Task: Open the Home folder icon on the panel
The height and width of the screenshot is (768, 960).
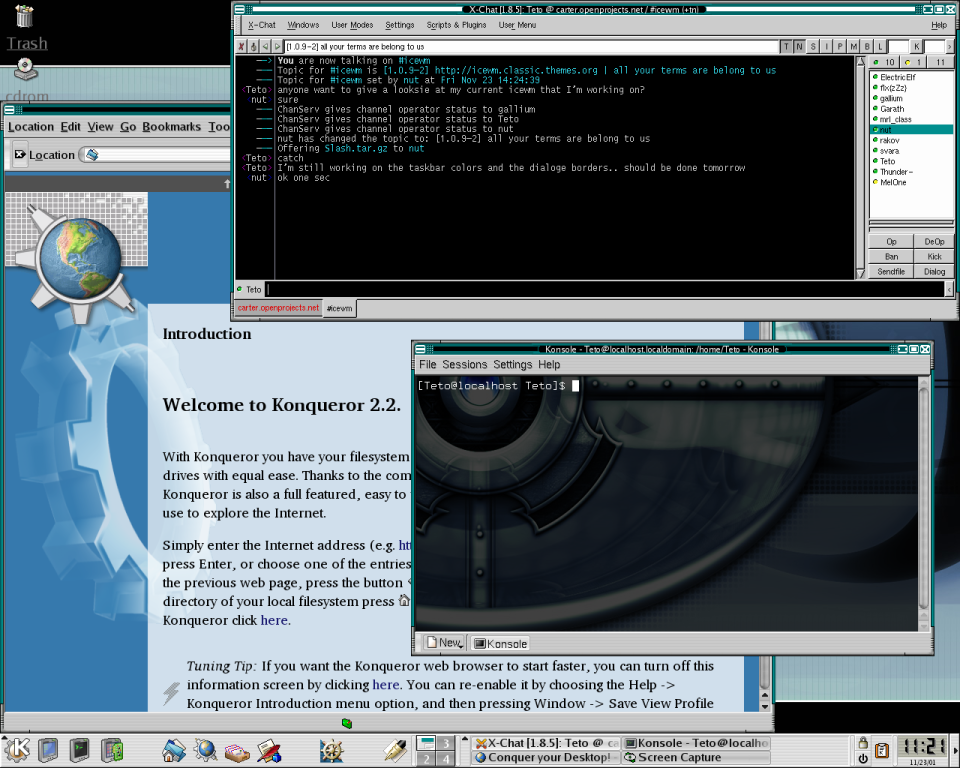Action: tap(174, 750)
